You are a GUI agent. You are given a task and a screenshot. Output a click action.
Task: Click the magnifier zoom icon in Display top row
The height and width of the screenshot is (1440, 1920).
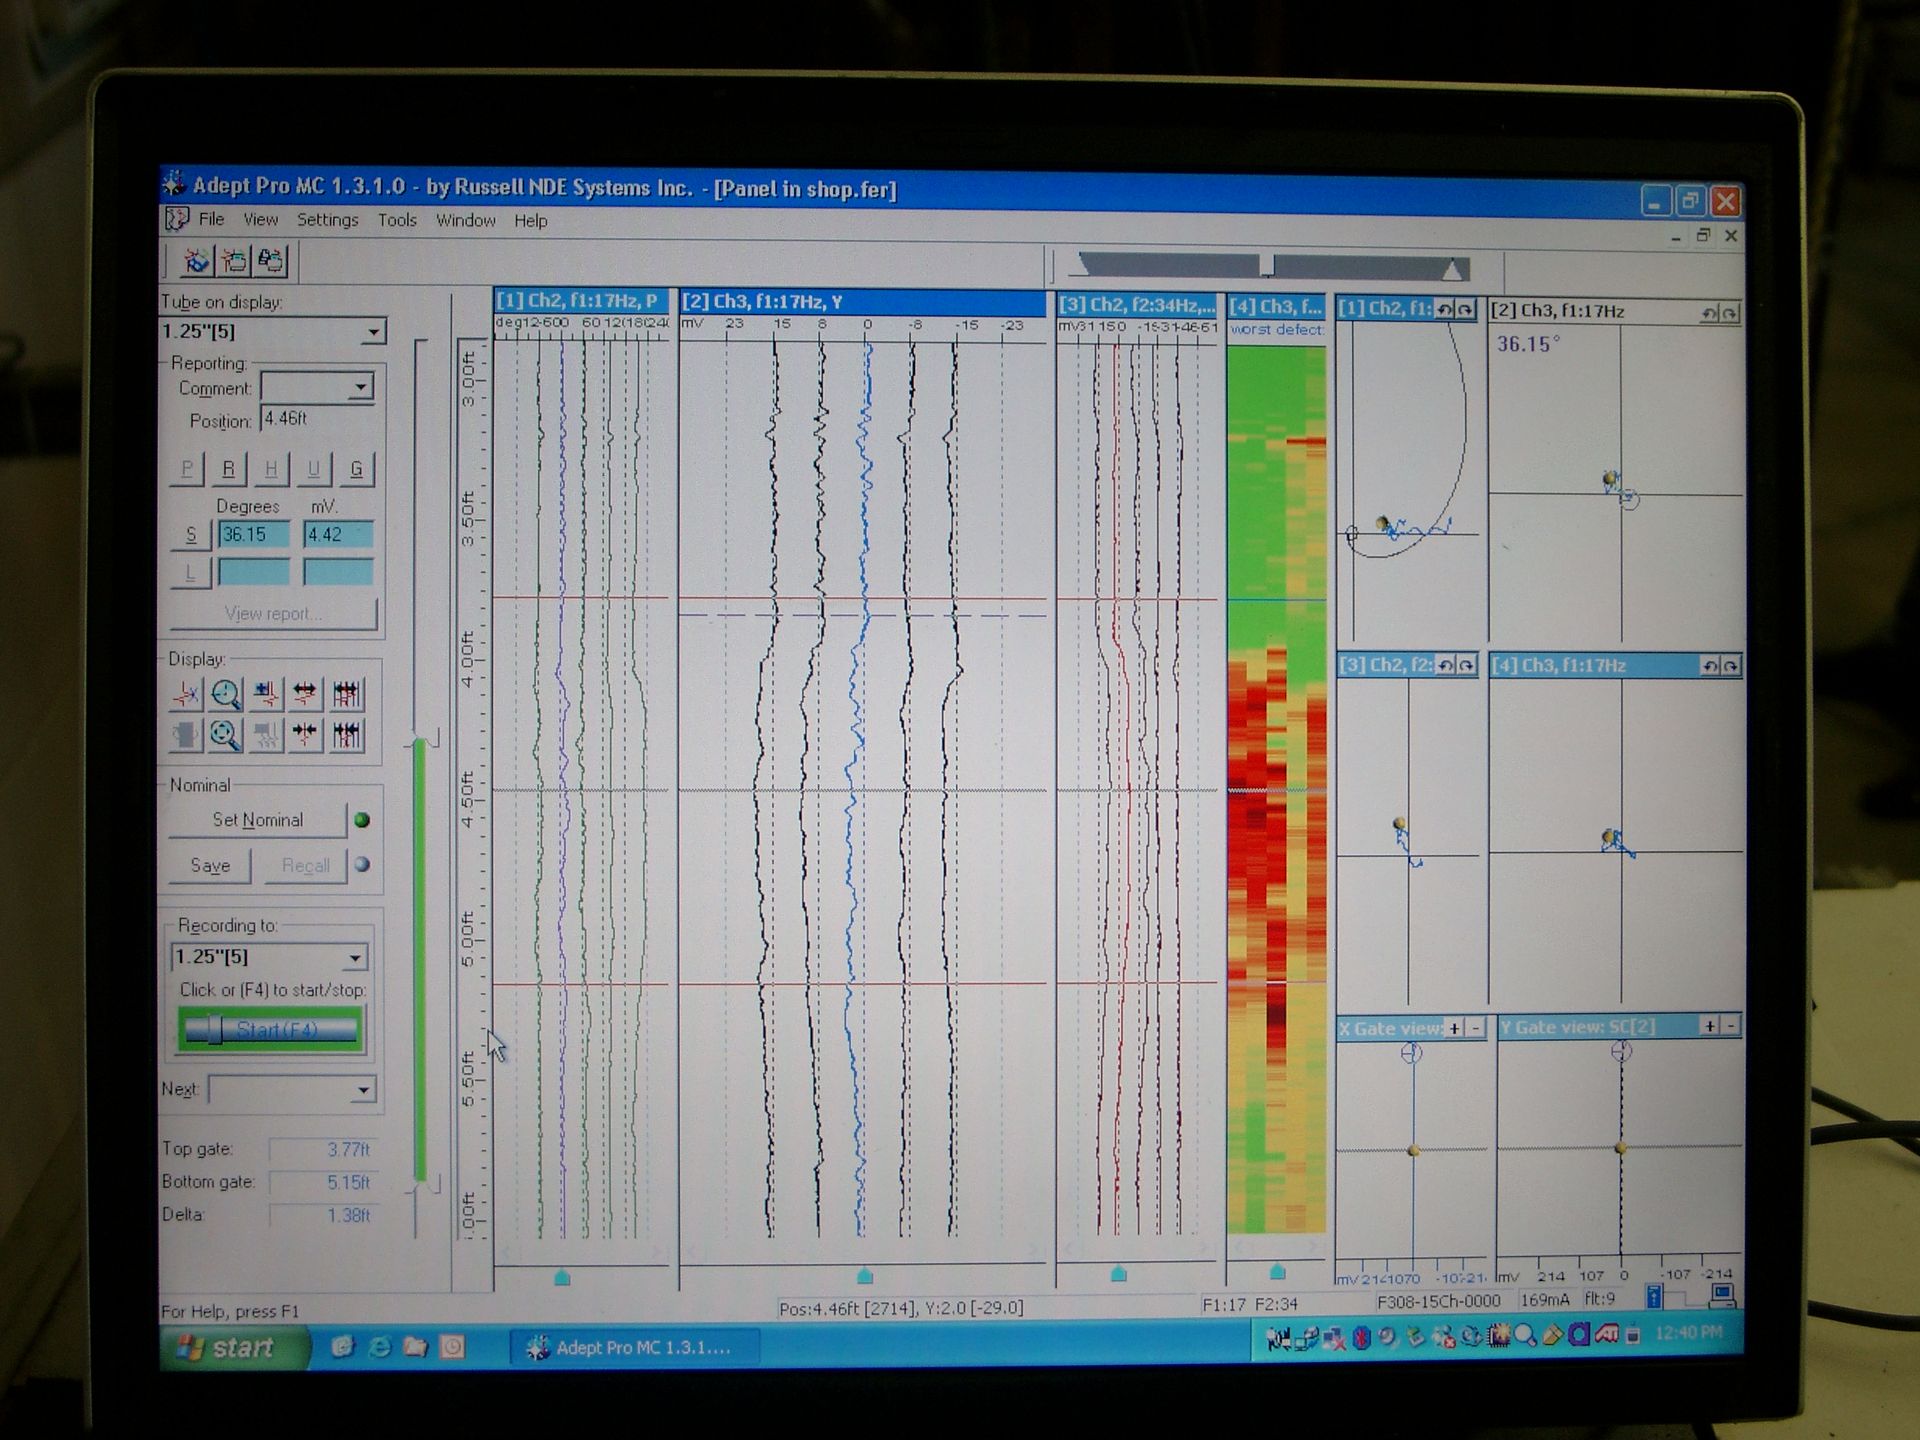point(226,693)
